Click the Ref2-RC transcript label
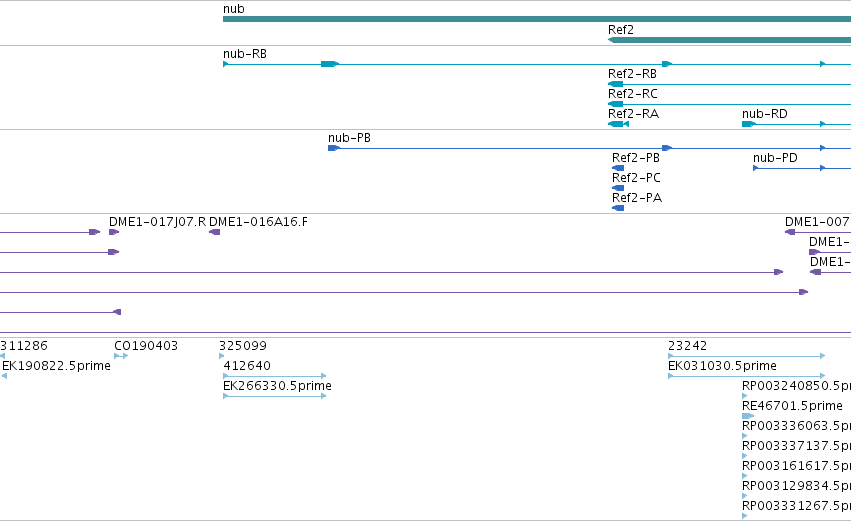851x521 pixels. tap(633, 94)
